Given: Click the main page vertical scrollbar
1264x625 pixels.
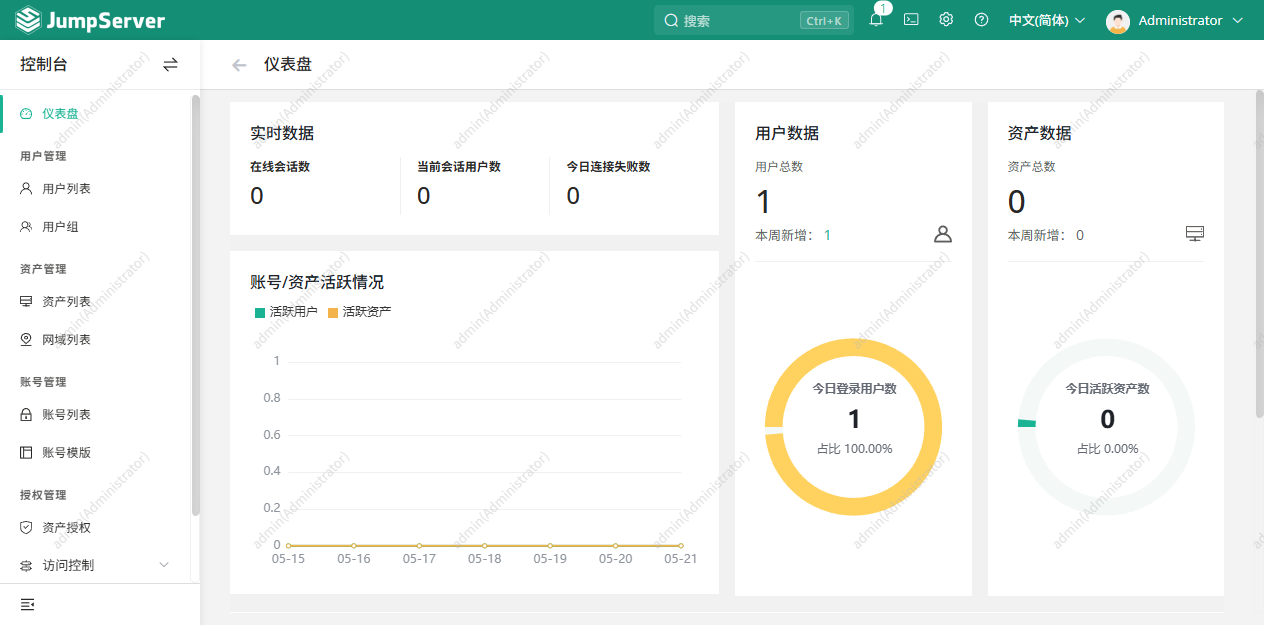Looking at the screenshot, I should pos(1259,255).
